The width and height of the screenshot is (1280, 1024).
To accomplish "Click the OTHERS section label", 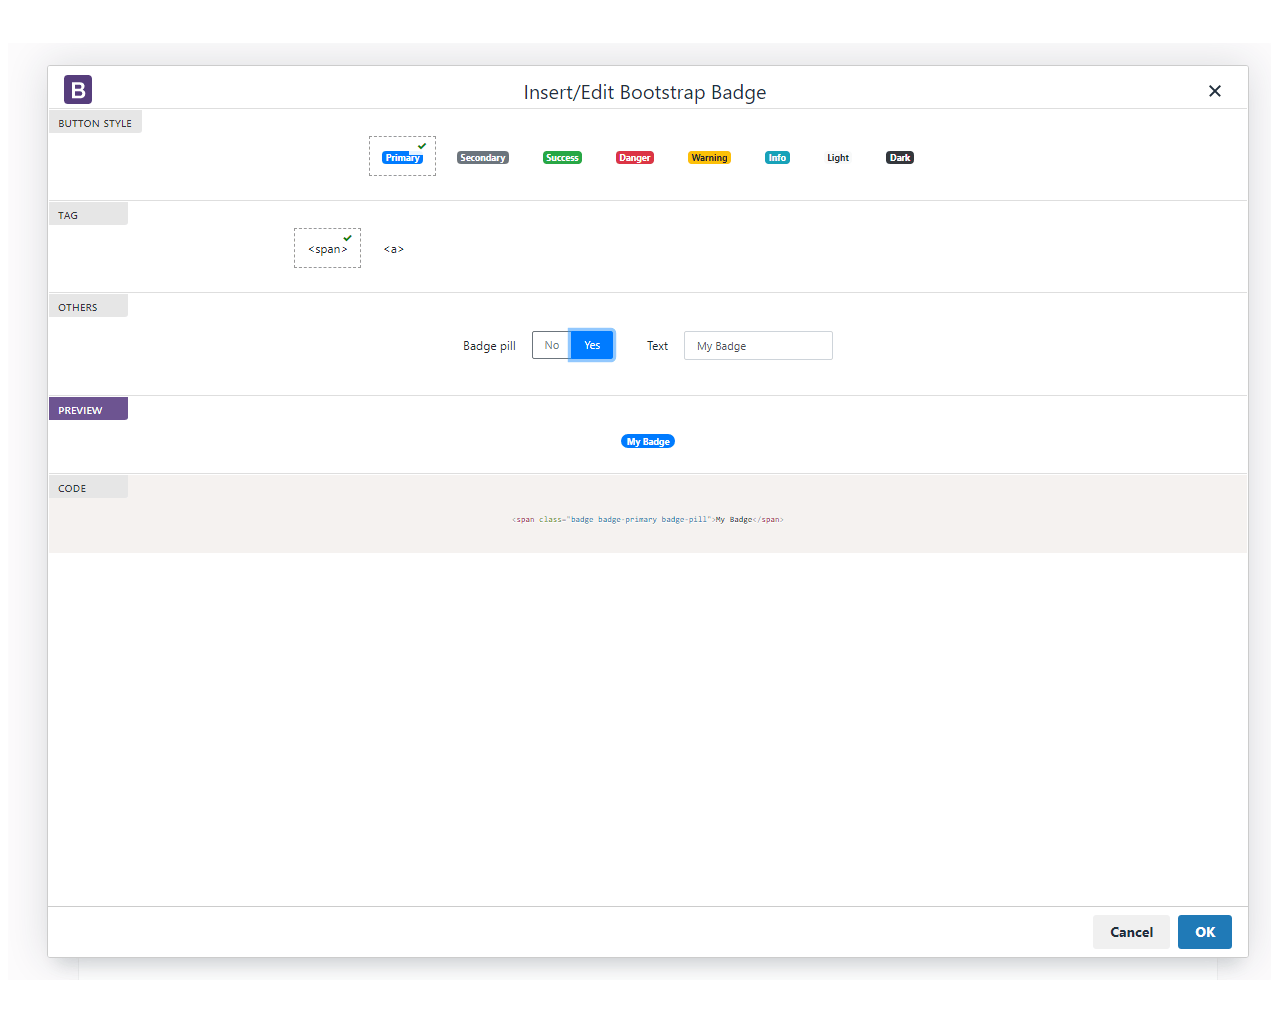I will coord(88,307).
